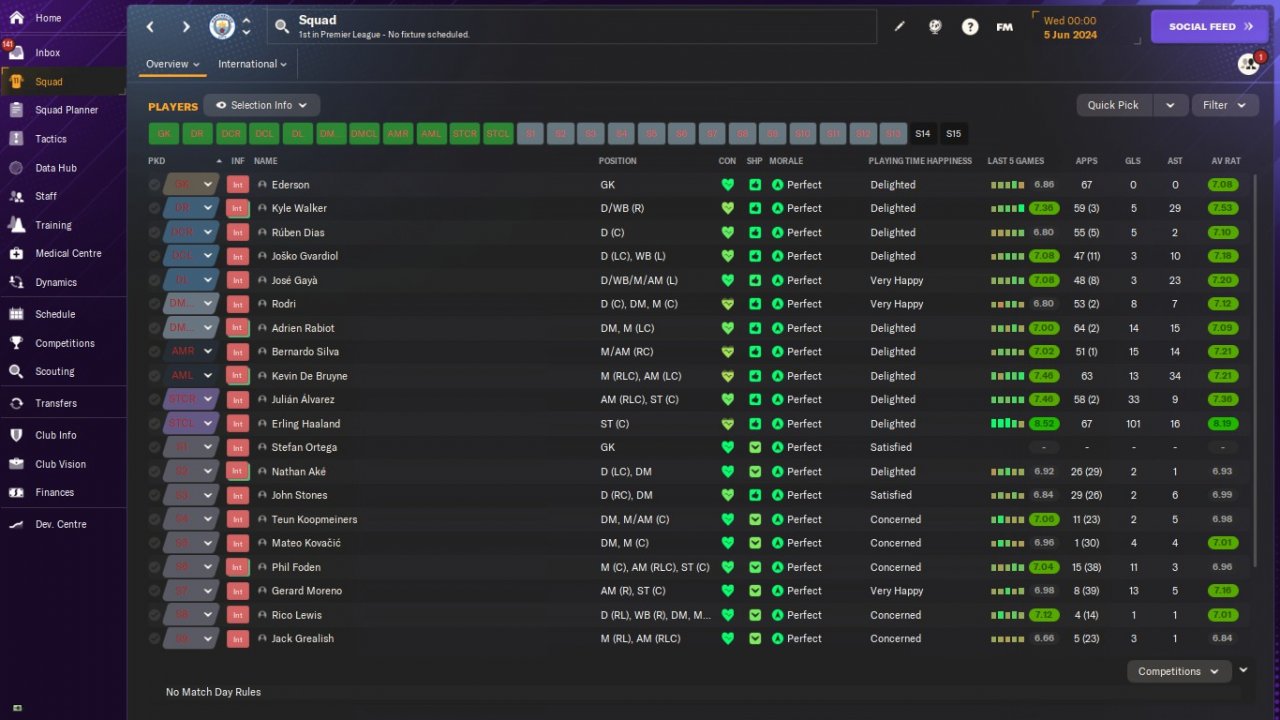Switch to the Overview tab
This screenshot has height=720, width=1280.
tap(172, 64)
